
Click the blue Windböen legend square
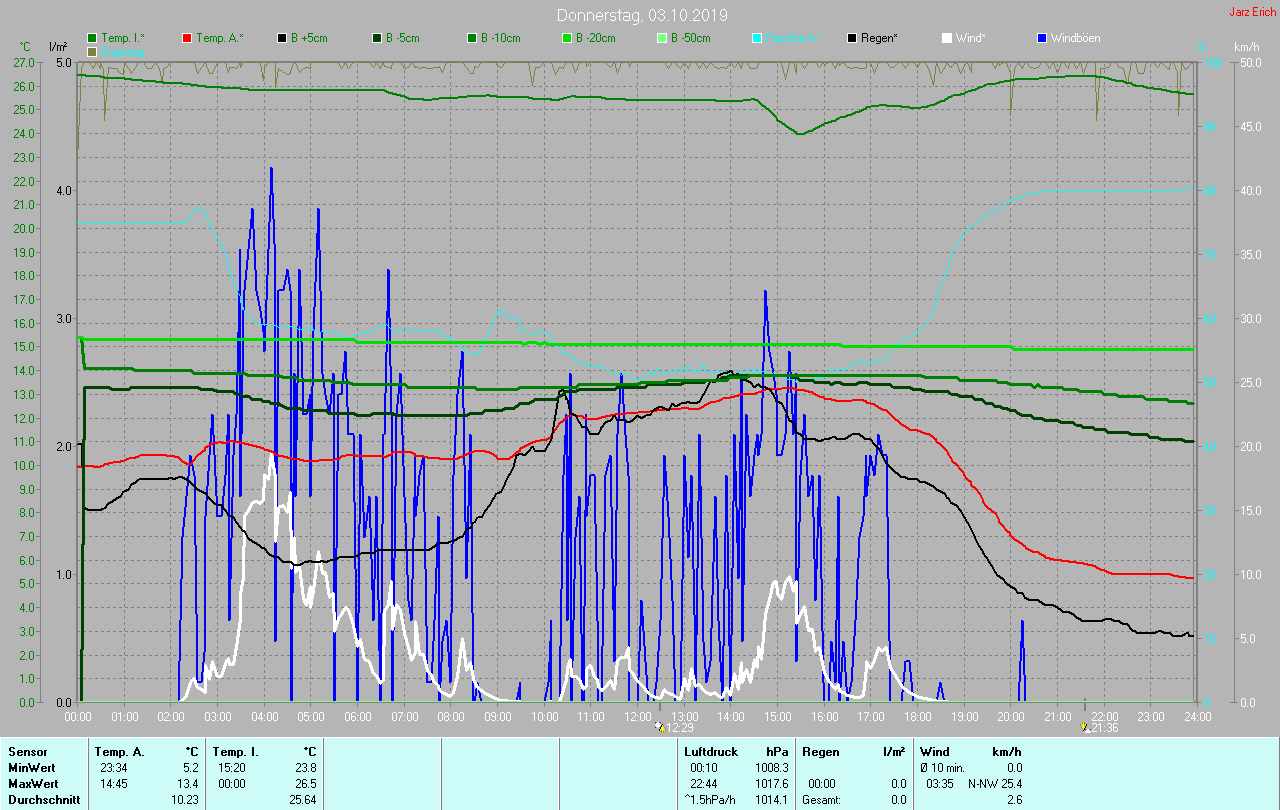tap(1042, 38)
